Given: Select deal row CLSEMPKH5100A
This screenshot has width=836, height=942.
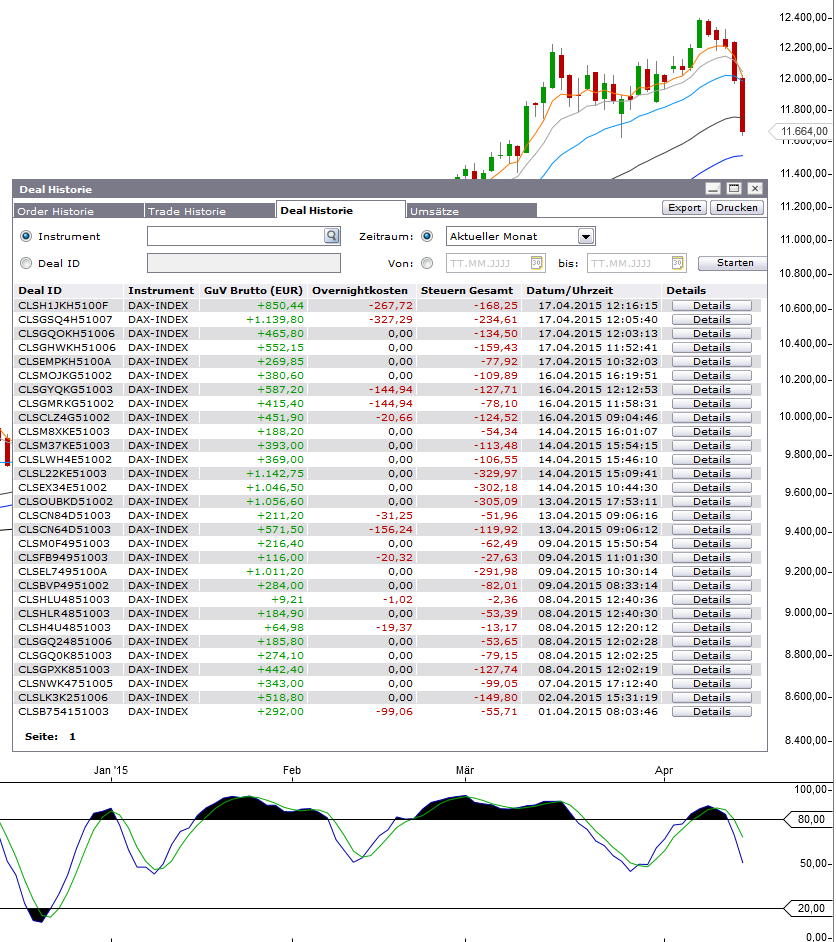Looking at the screenshot, I should [x=387, y=362].
